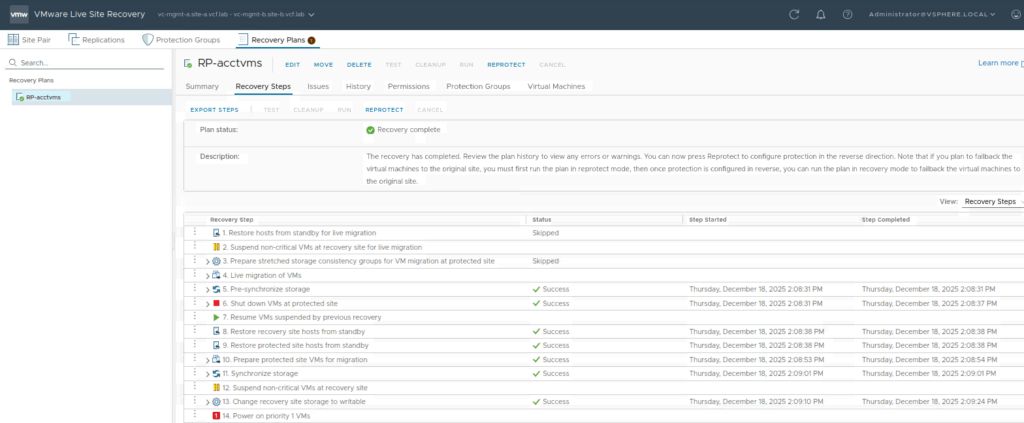This screenshot has width=1024, height=423.
Task: Click Reprotect in the plan header actions
Action: click(x=506, y=64)
